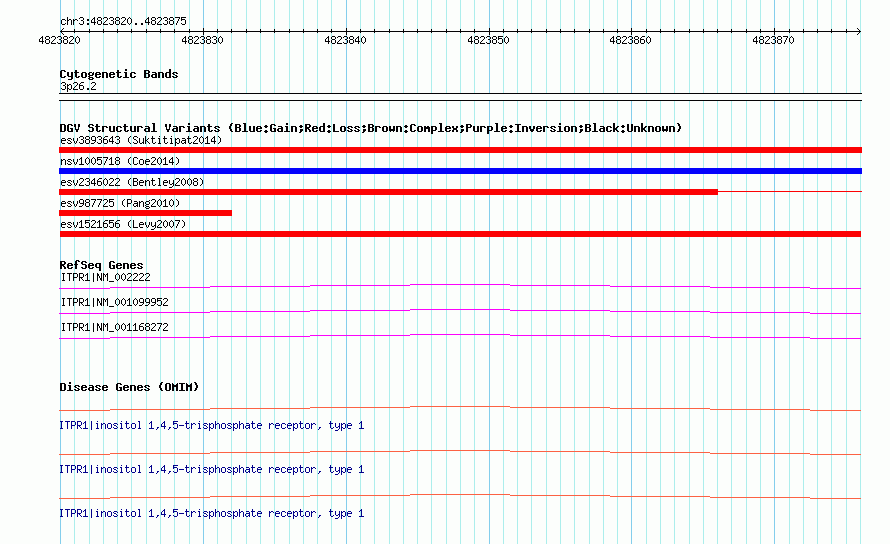Select transcript ITPR1|NM_001099952
The image size is (890, 544).
pos(115,303)
